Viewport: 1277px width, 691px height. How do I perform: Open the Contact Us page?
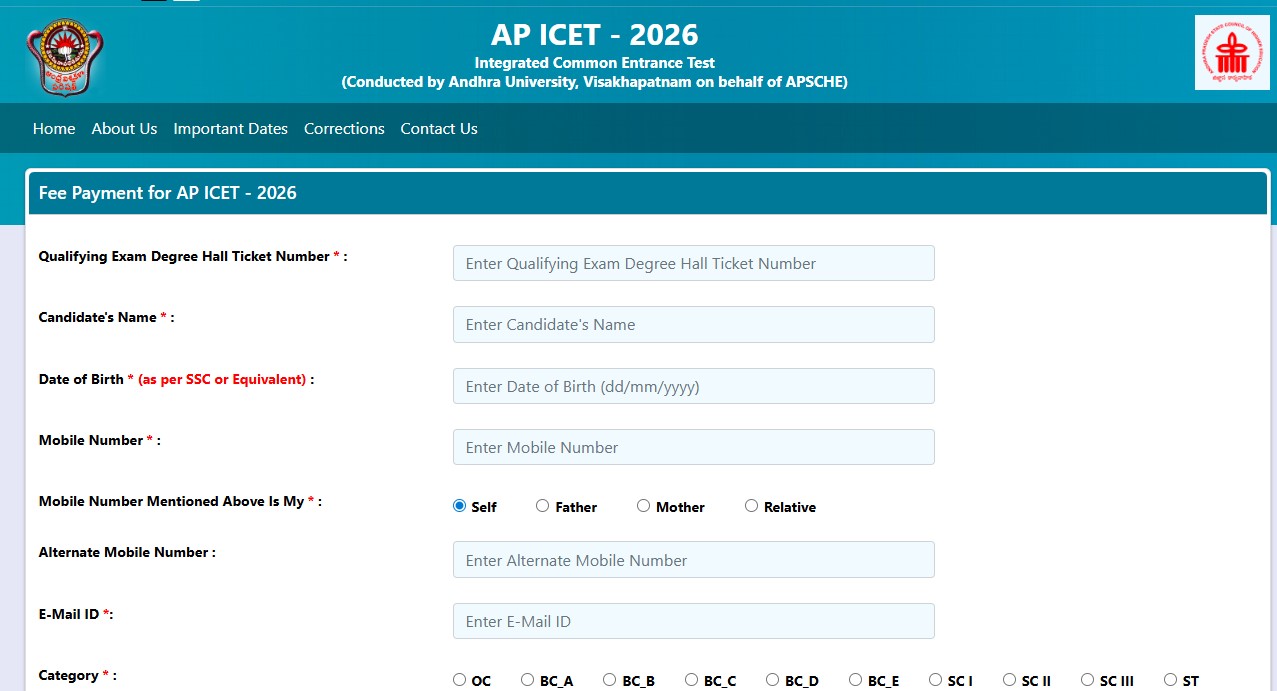point(438,128)
